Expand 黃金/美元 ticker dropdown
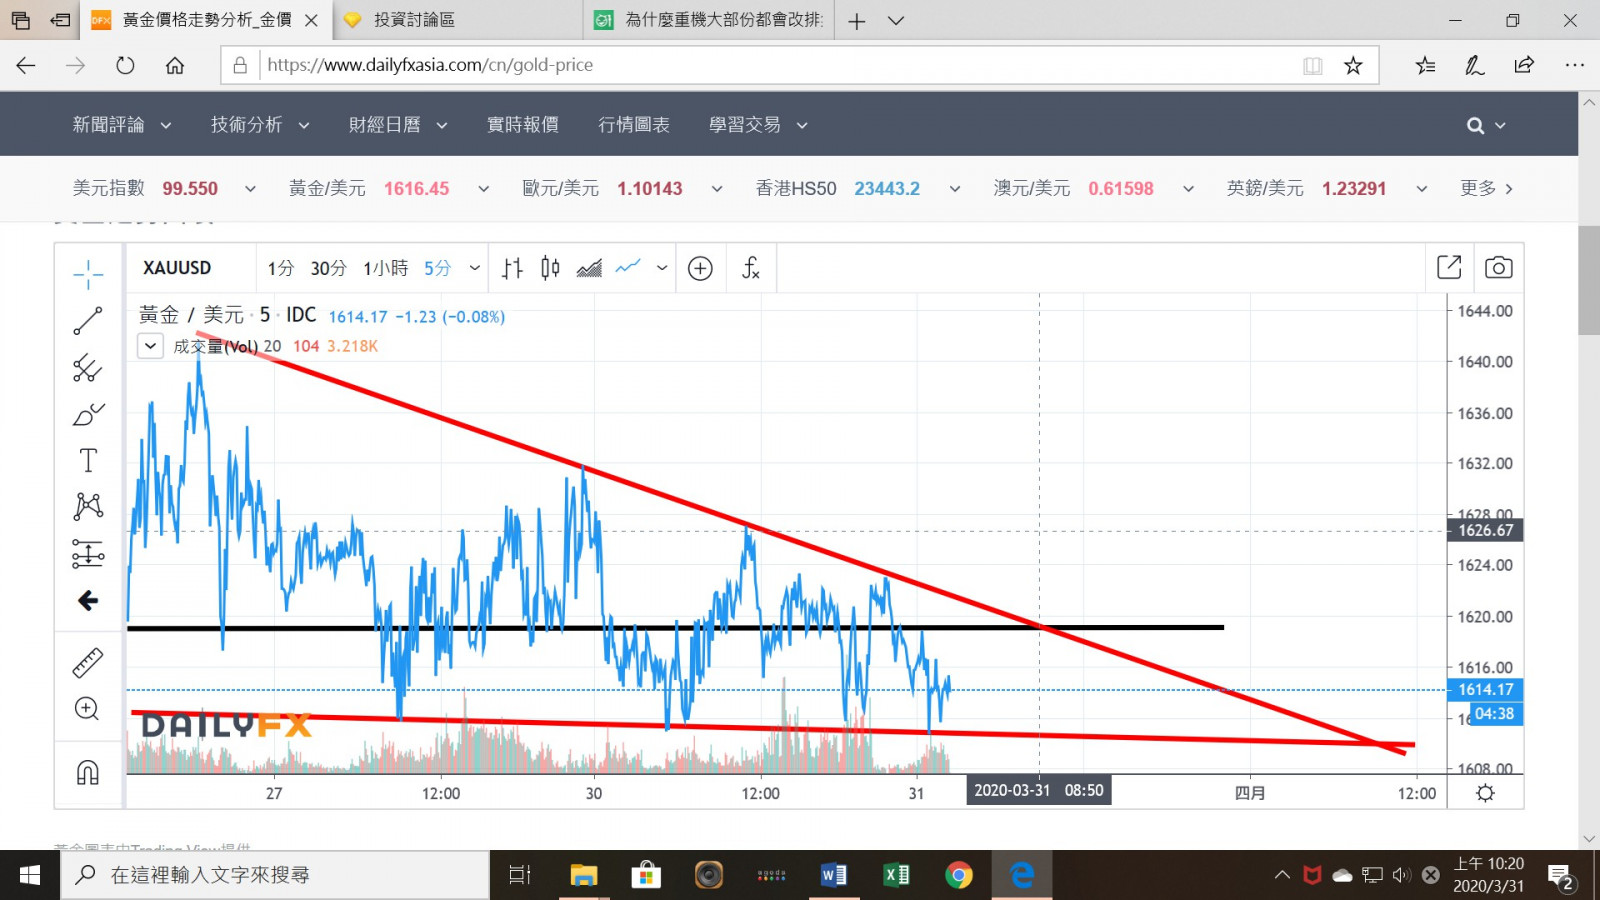This screenshot has width=1600, height=900. pos(483,189)
